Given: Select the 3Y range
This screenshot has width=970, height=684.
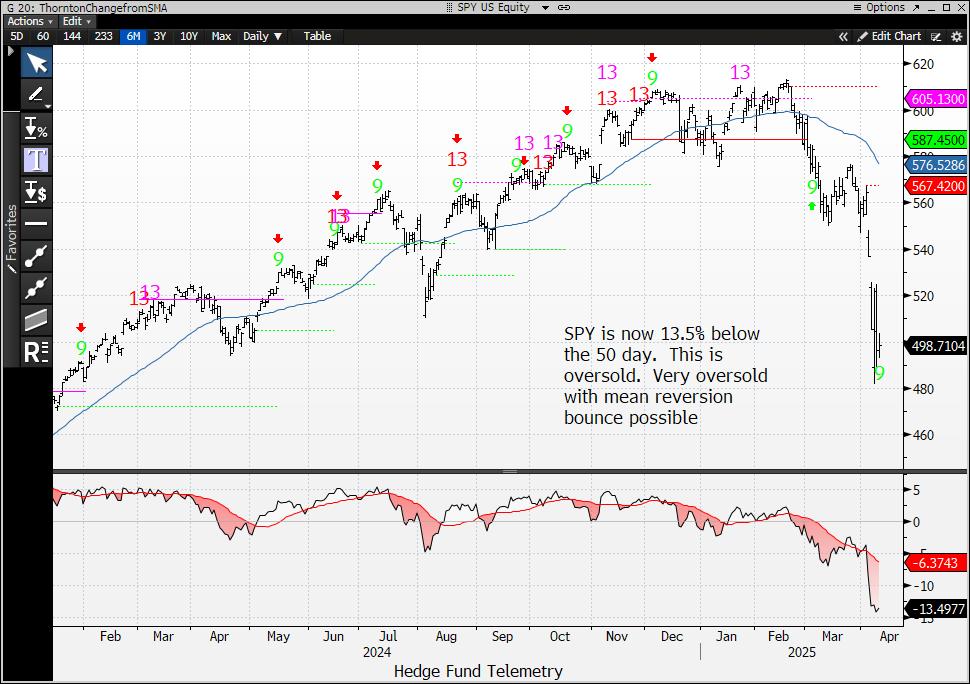Looking at the screenshot, I should (160, 36).
